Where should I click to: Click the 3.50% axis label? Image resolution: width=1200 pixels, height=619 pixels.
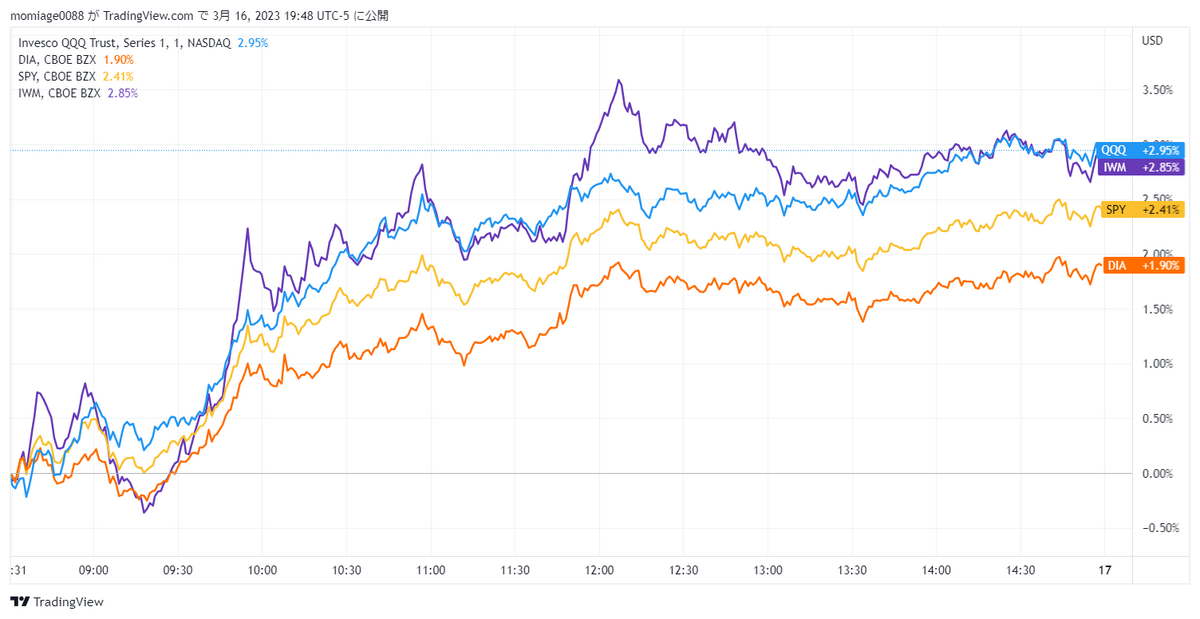tap(1156, 90)
